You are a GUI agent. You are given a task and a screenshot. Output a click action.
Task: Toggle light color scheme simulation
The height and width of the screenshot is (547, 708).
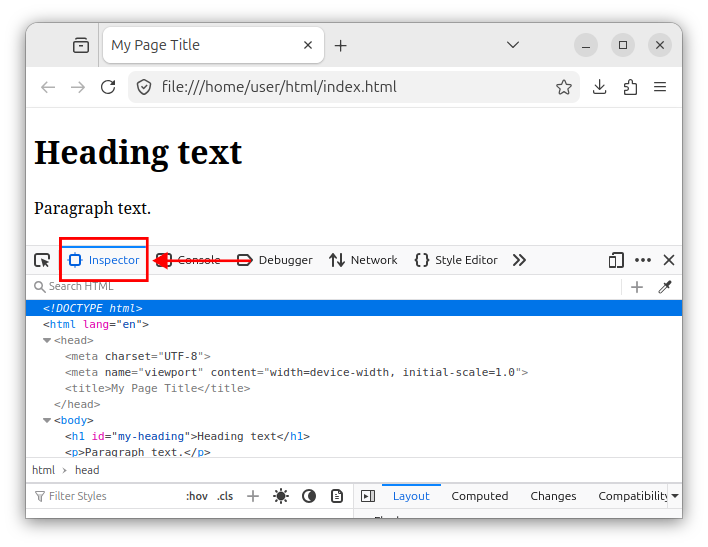coord(281,496)
